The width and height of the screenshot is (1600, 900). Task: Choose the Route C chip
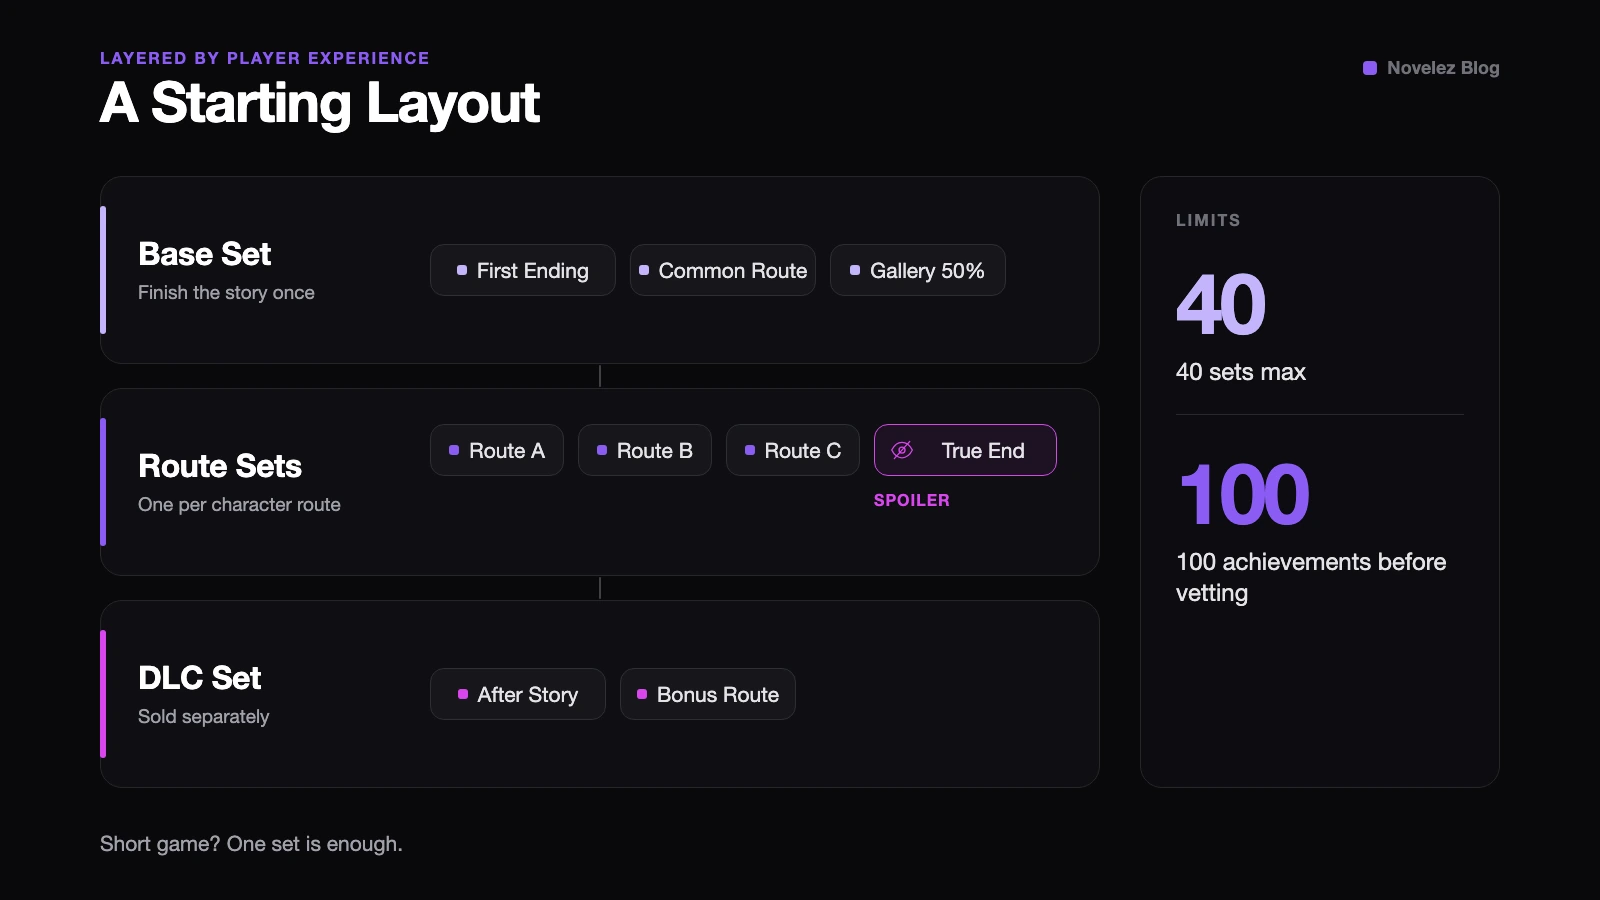[x=793, y=450]
